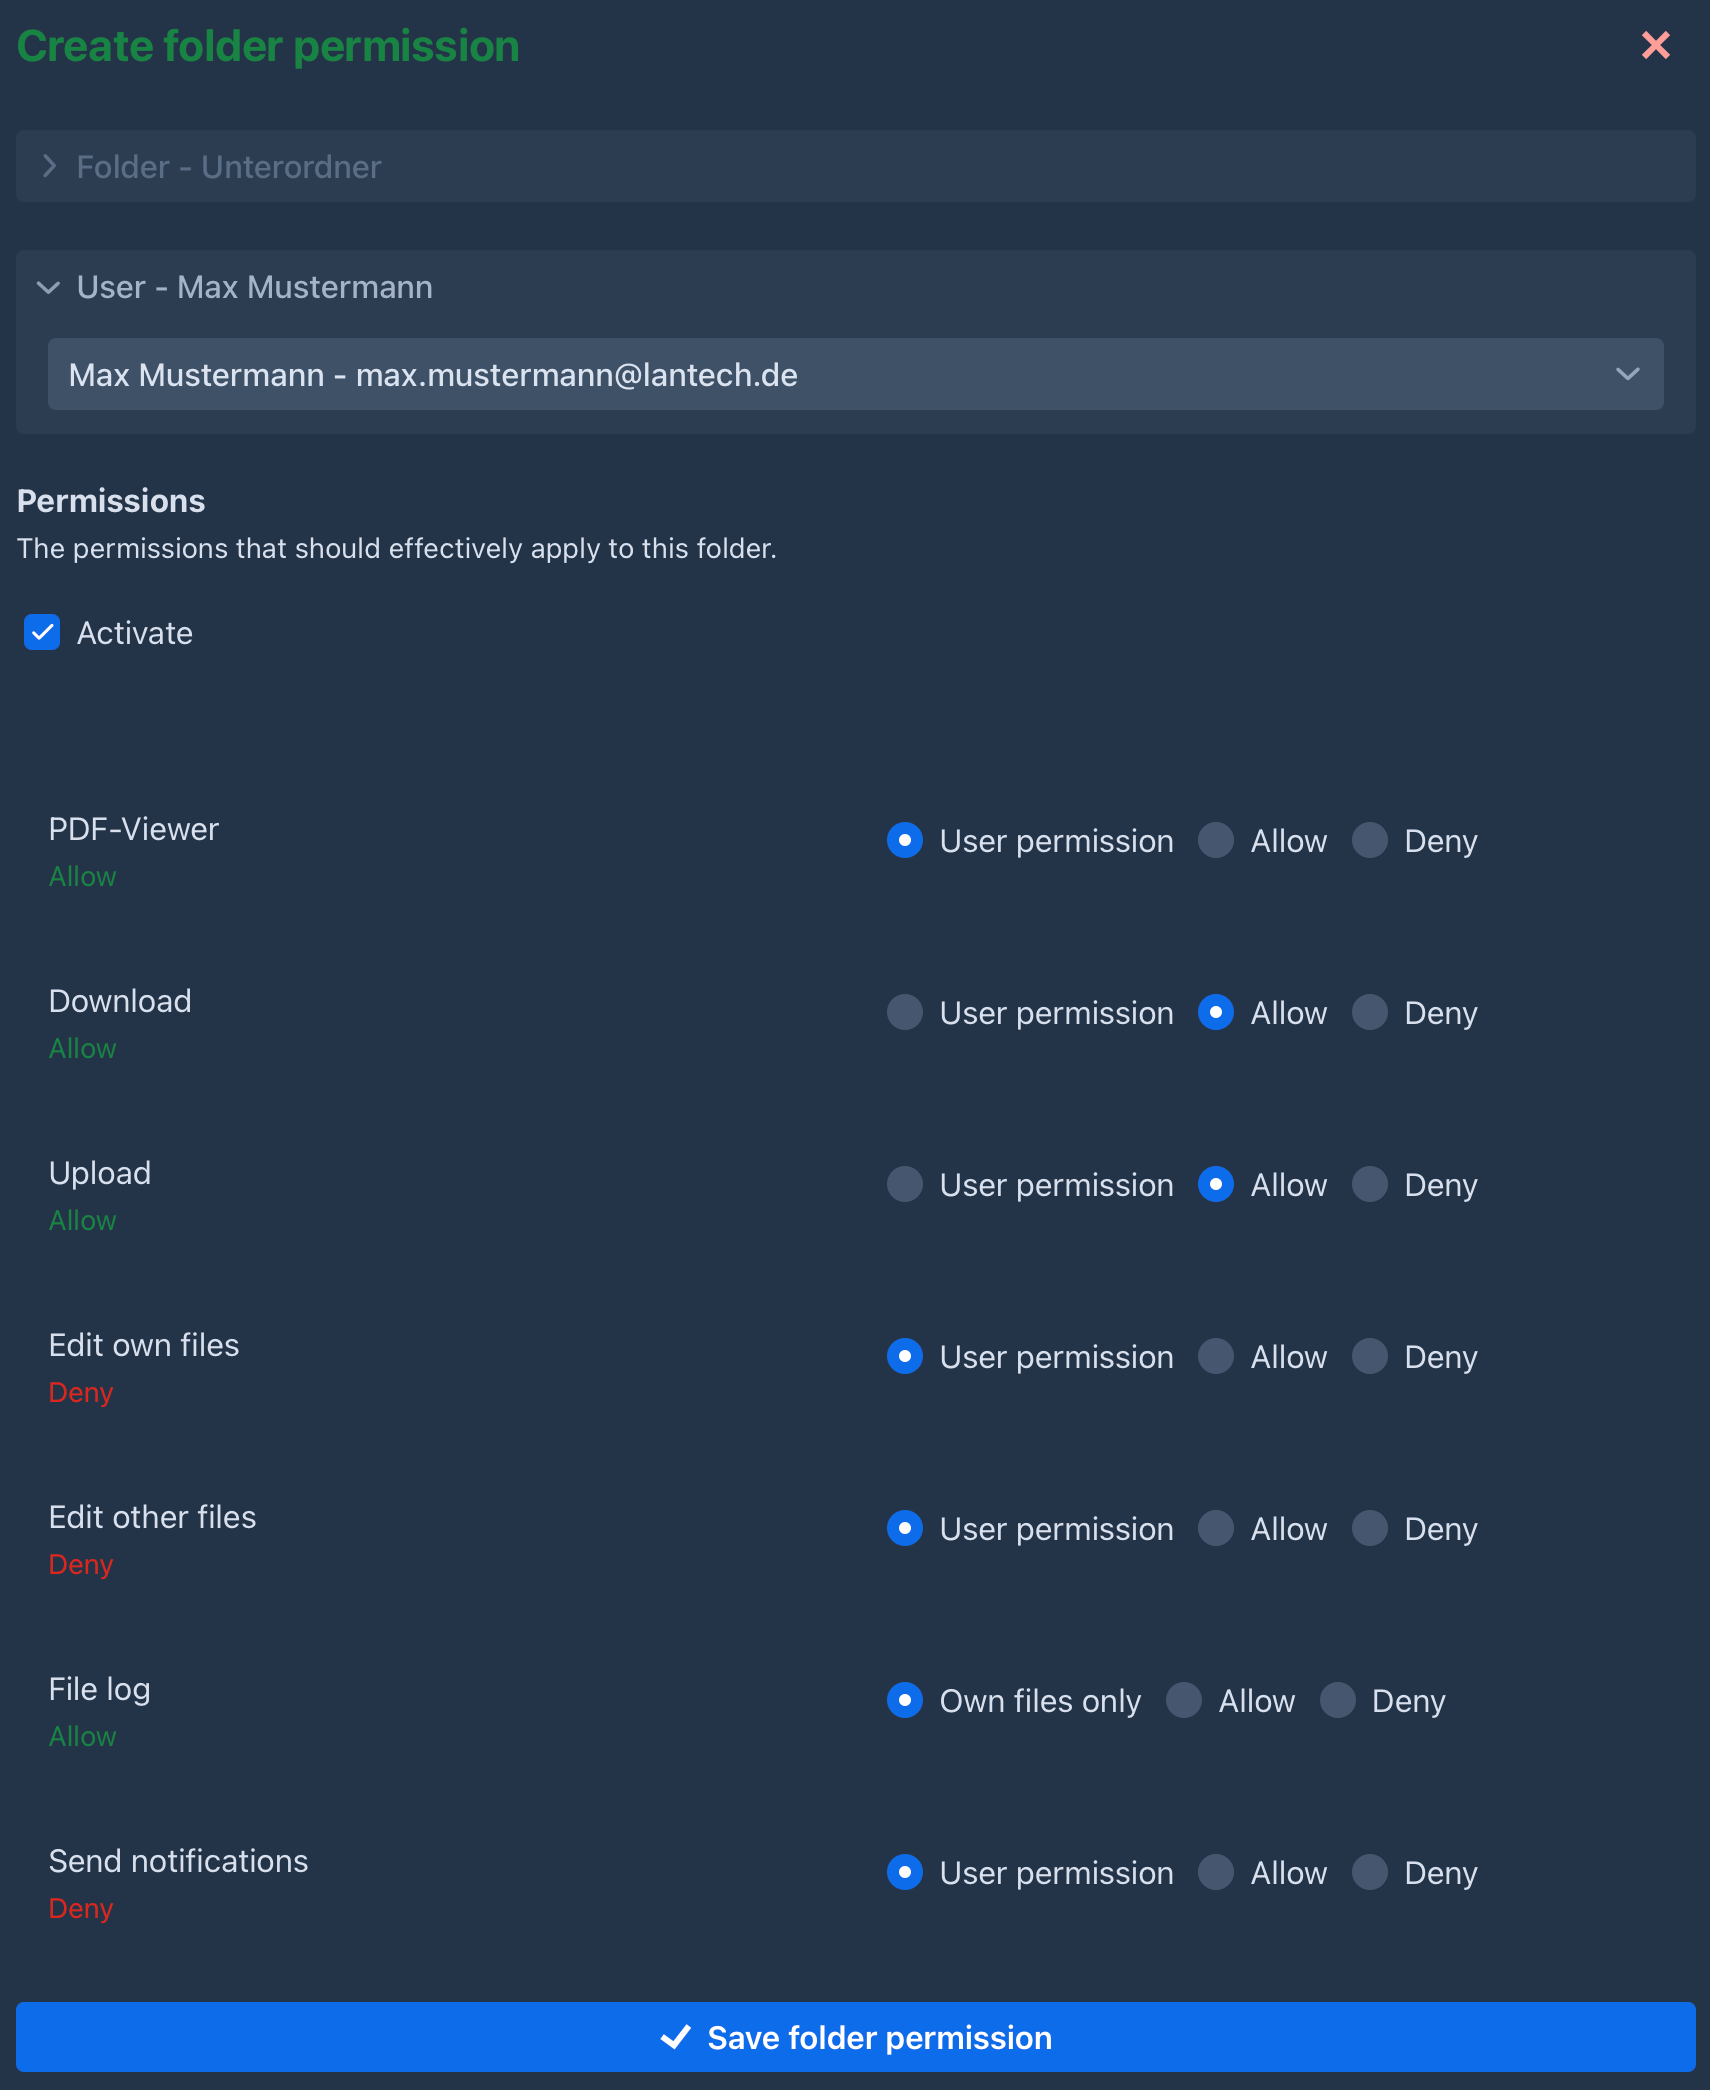Image resolution: width=1710 pixels, height=2090 pixels.
Task: Select User permission for Upload
Action: 905,1184
